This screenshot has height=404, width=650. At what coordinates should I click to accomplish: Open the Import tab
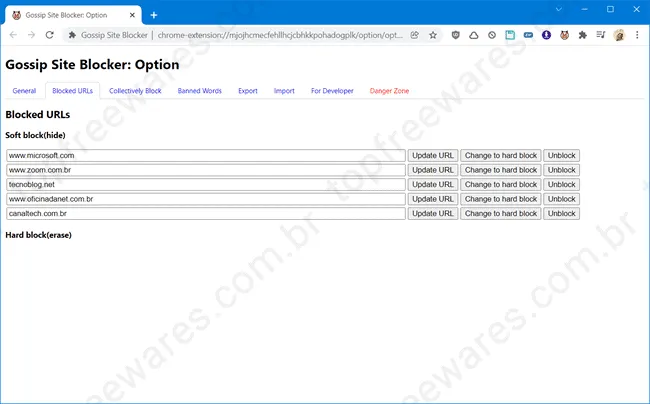tap(284, 91)
